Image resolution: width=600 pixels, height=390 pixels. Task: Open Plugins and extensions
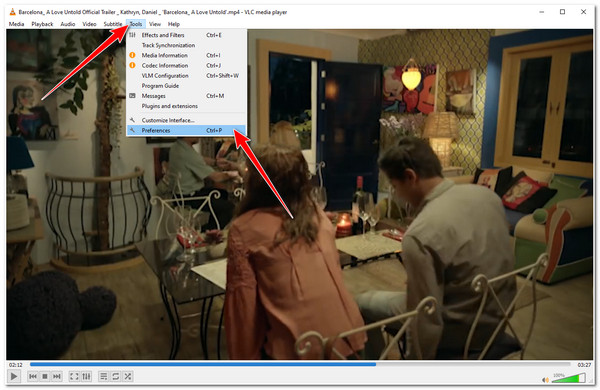tap(186, 106)
